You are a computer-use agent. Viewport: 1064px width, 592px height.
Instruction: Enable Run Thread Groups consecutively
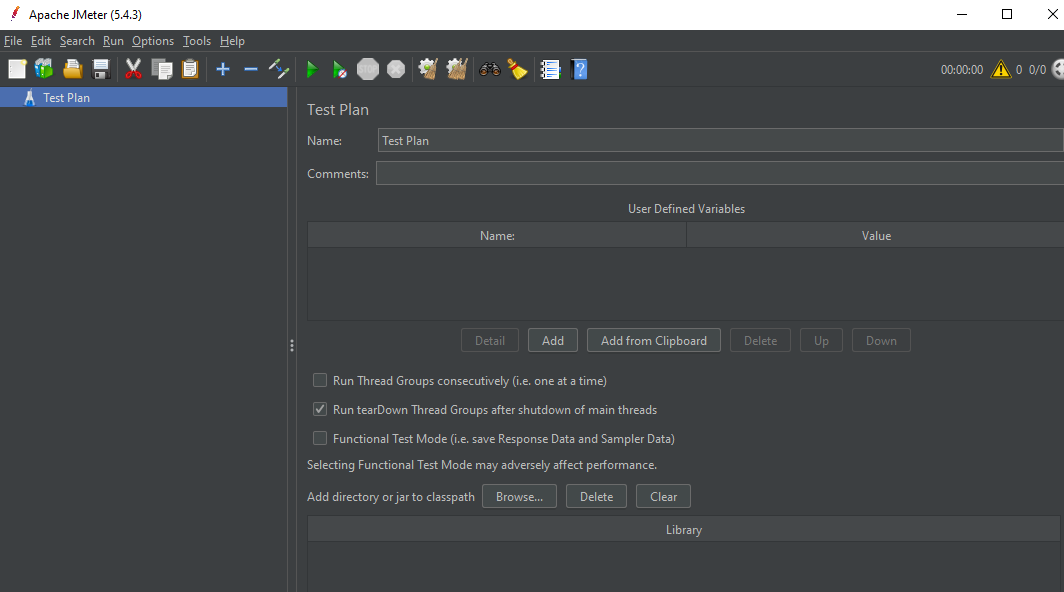point(320,380)
